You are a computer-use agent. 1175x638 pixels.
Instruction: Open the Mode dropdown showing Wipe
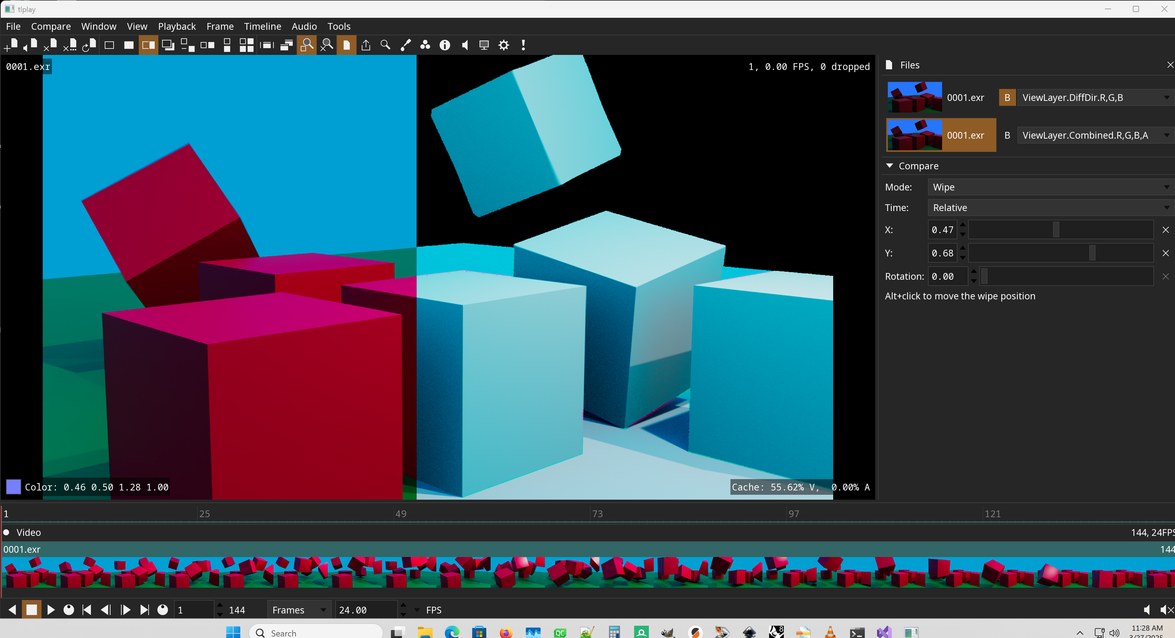1049,187
